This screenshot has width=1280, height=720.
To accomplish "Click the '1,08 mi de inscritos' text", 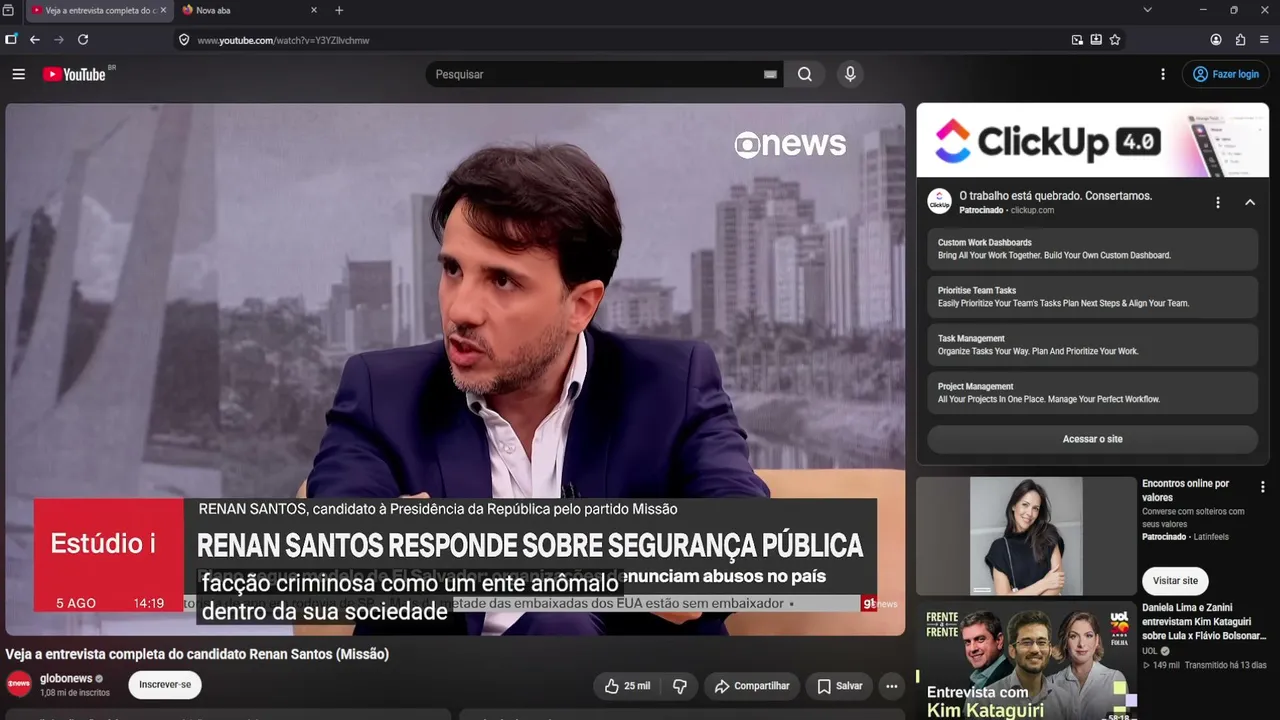I will pos(75,693).
